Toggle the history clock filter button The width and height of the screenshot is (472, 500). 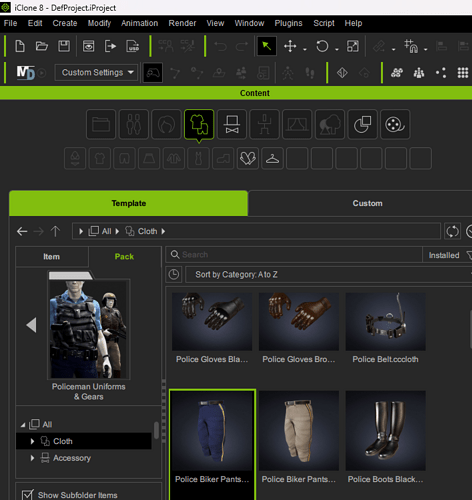174,274
